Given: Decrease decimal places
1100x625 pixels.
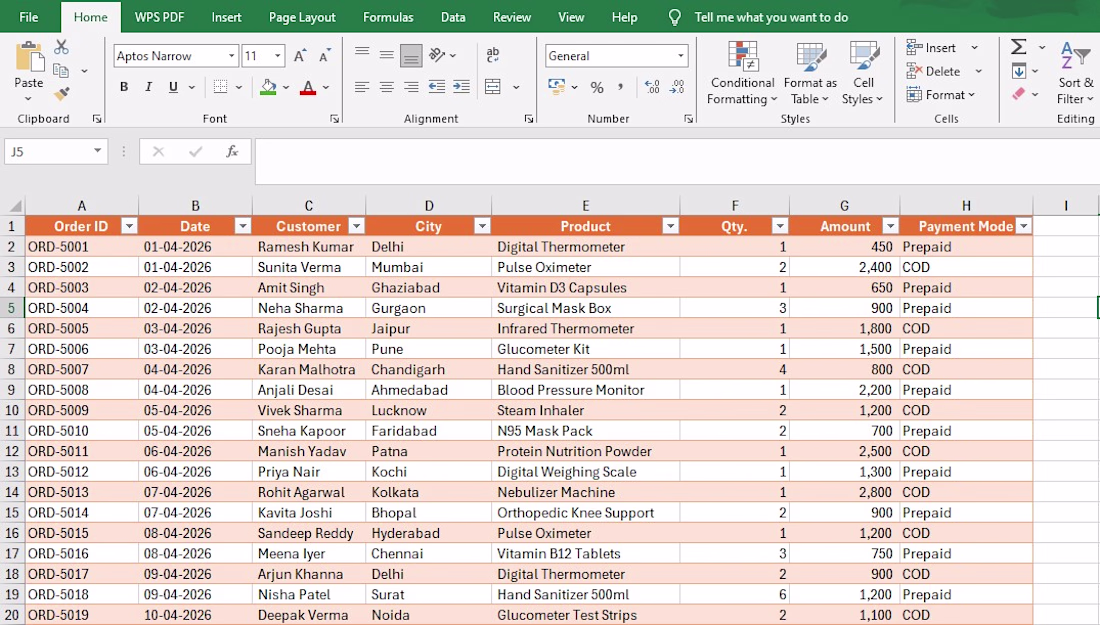Looking at the screenshot, I should click(677, 87).
